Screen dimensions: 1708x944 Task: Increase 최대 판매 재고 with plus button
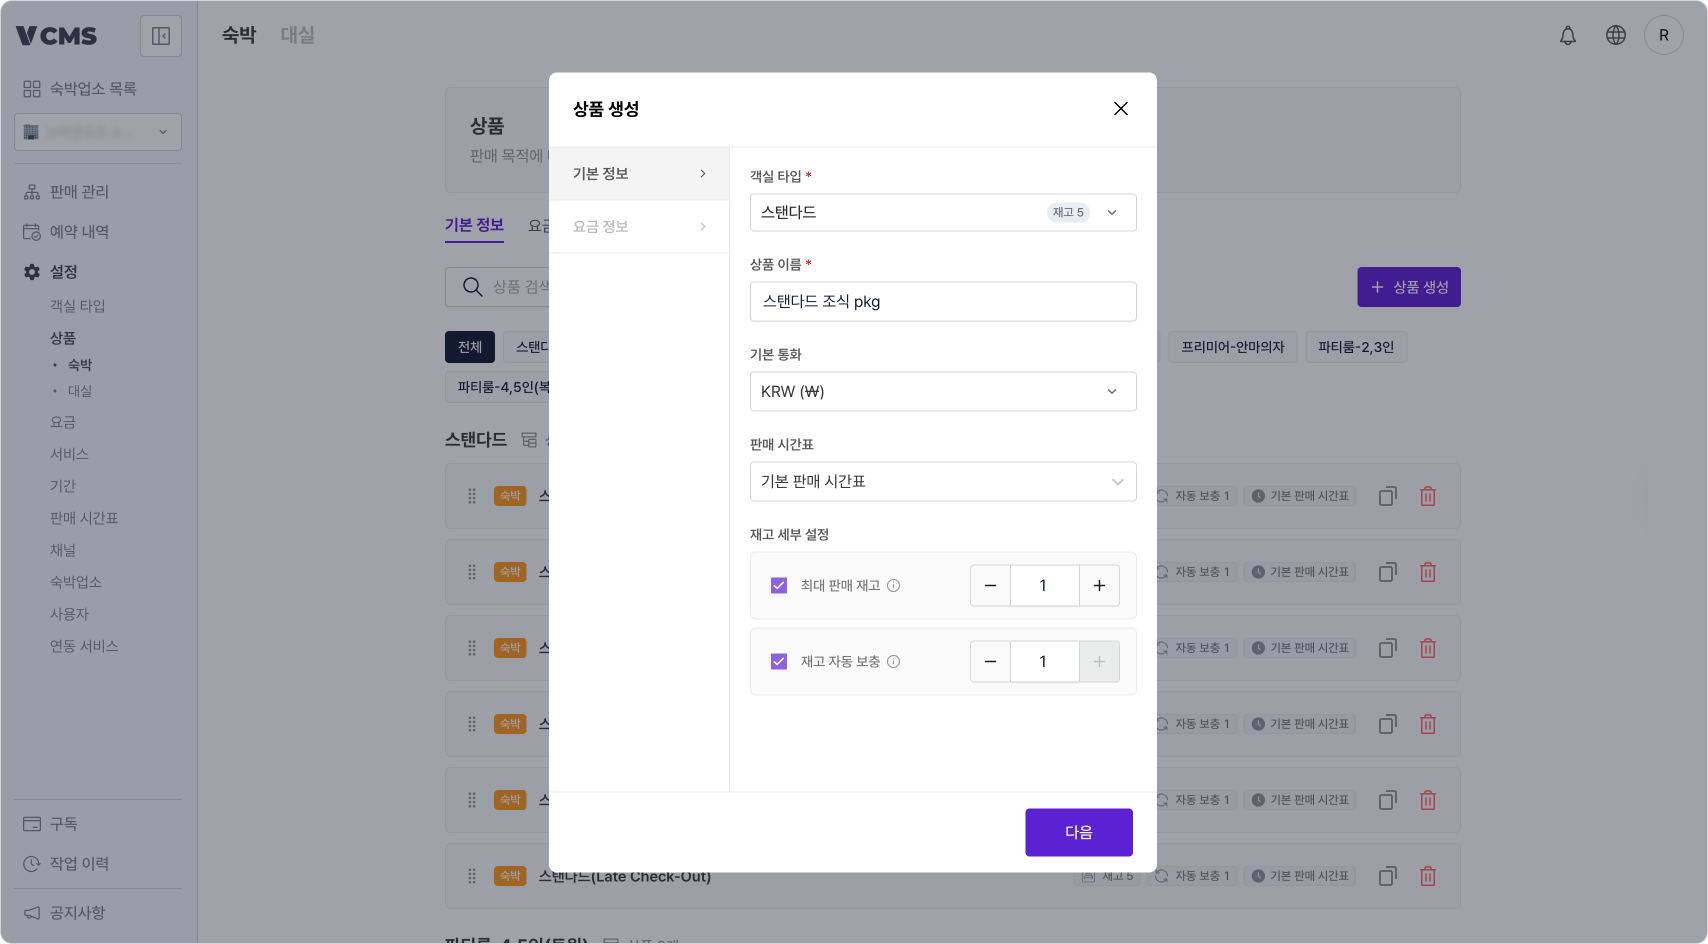coord(1099,585)
